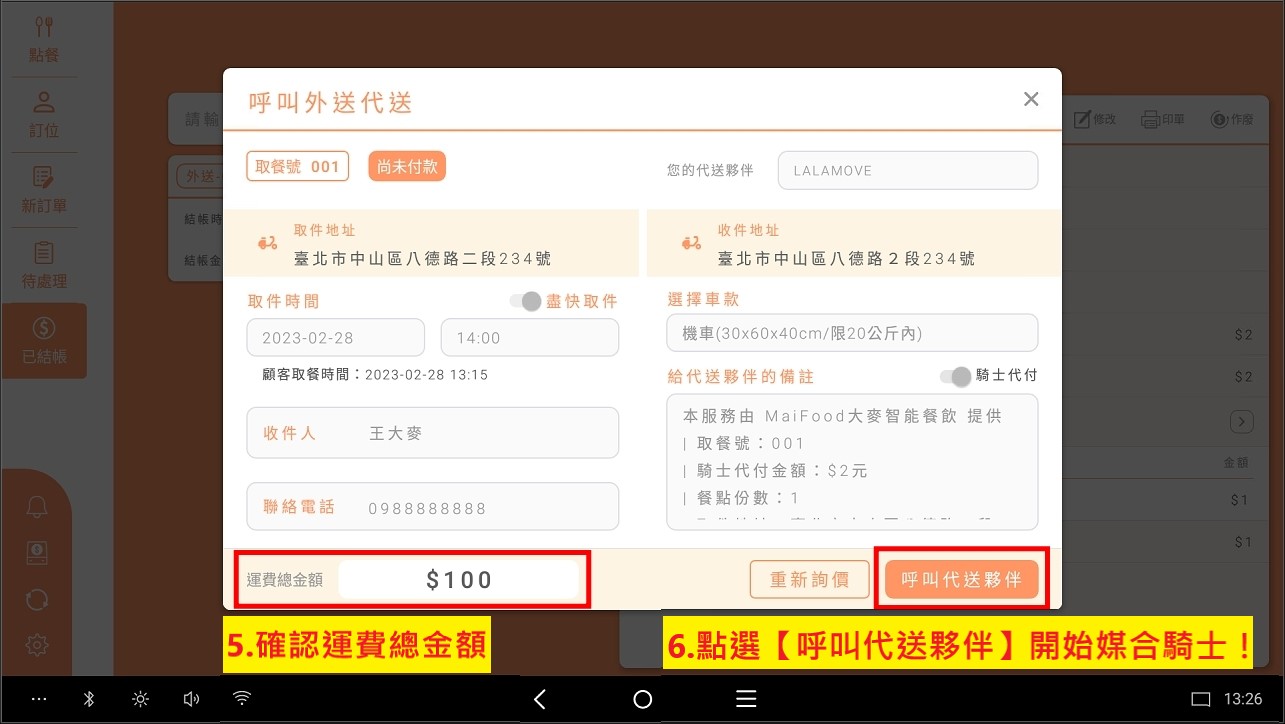Click the 呼叫代送夥伴 button

coord(961,579)
